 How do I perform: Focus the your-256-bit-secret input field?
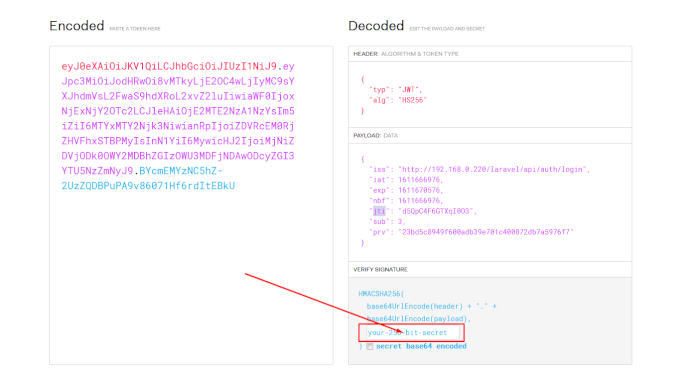[412, 332]
